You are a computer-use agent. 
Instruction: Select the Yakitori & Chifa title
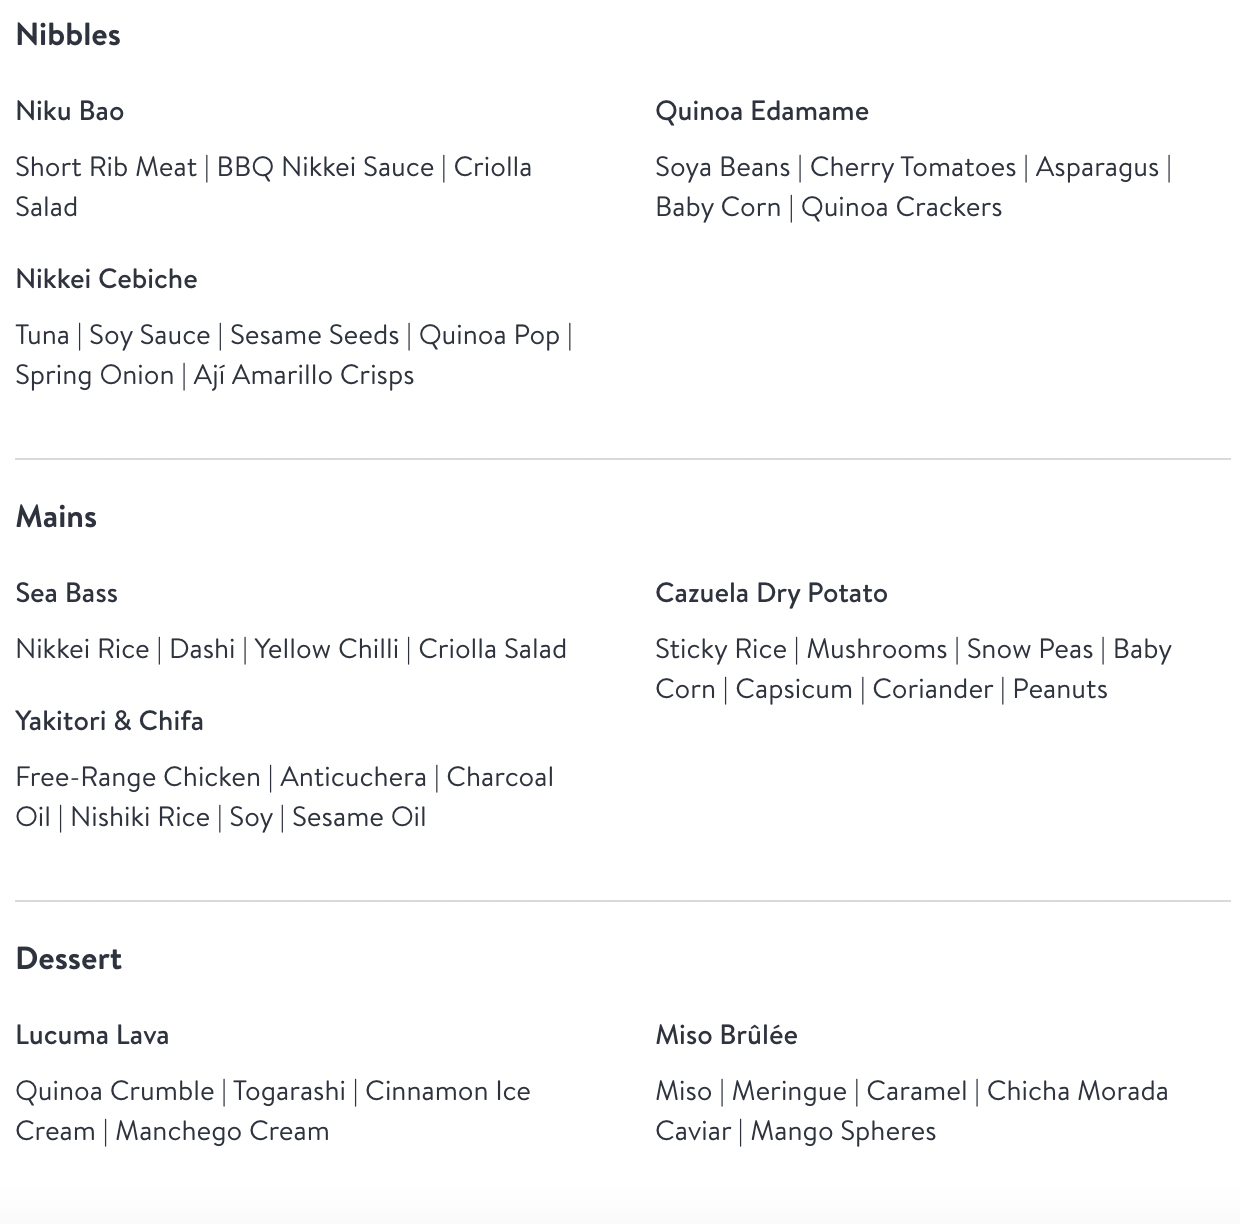(110, 721)
